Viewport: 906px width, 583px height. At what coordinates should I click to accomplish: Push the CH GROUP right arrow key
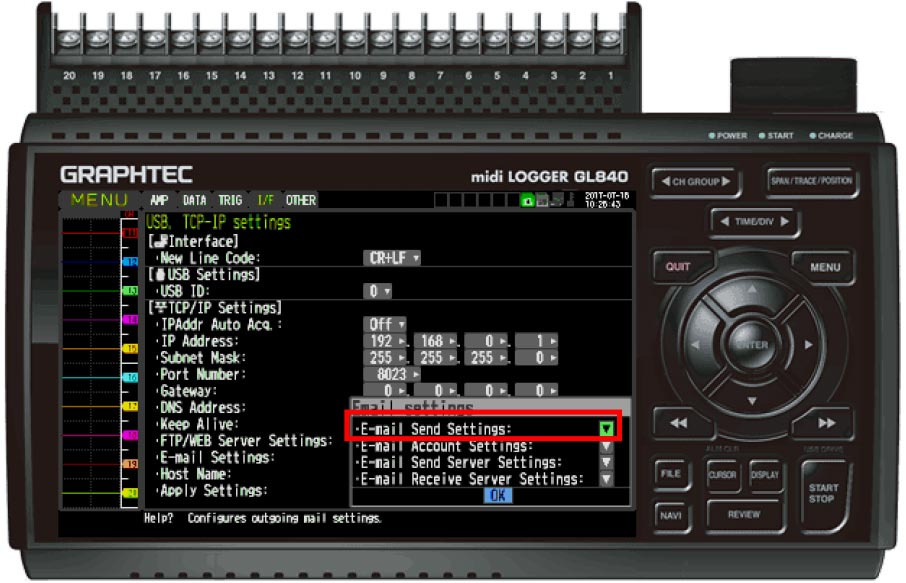pos(726,181)
